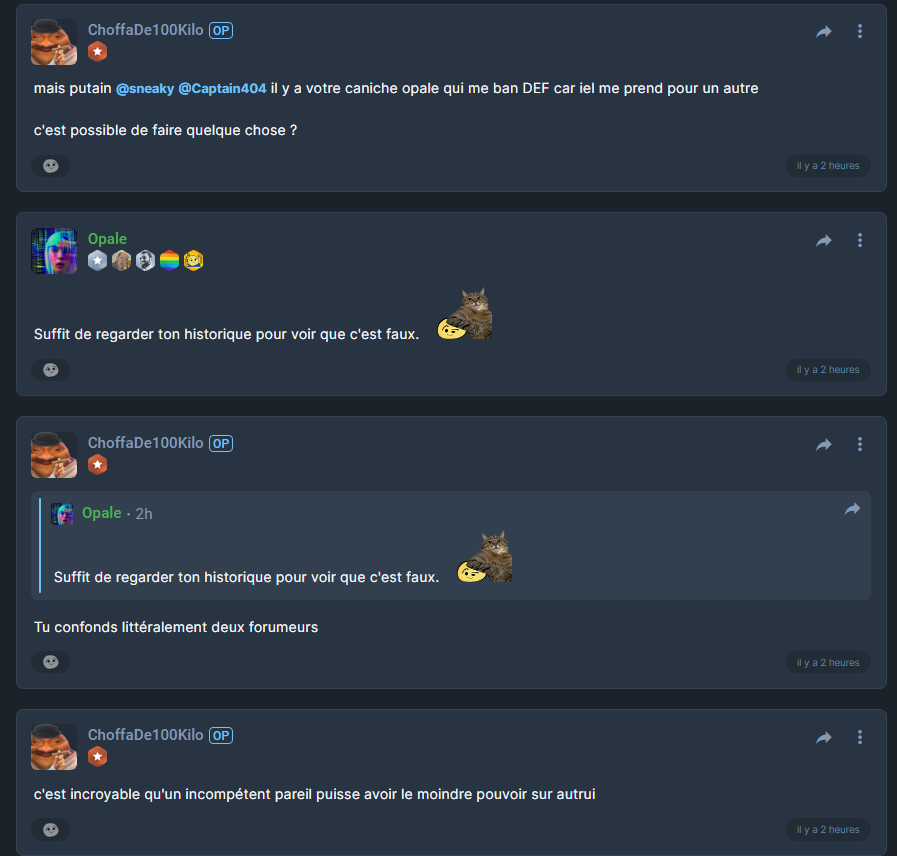The image size is (897, 856).
Task: Click the @Captain404 mention link
Action: [x=222, y=88]
